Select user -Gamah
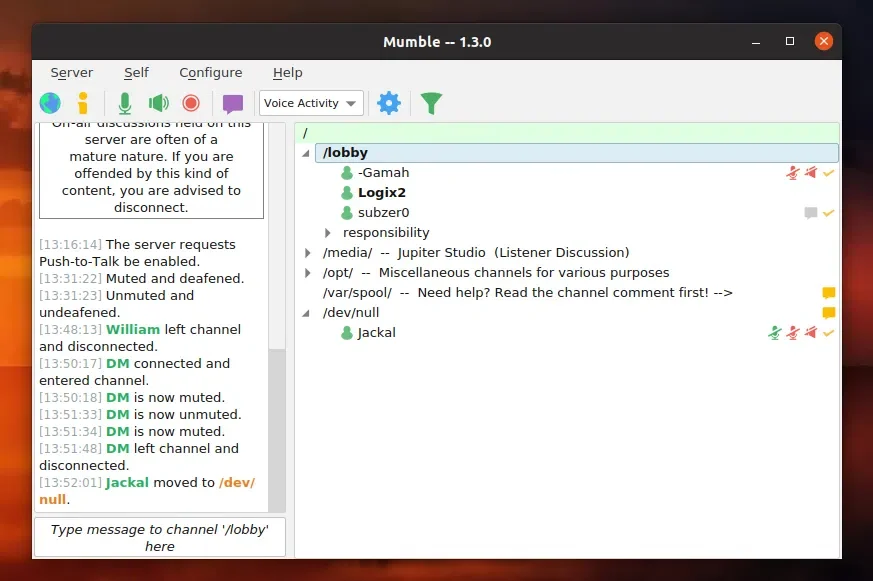The image size is (873, 581). click(x=384, y=173)
